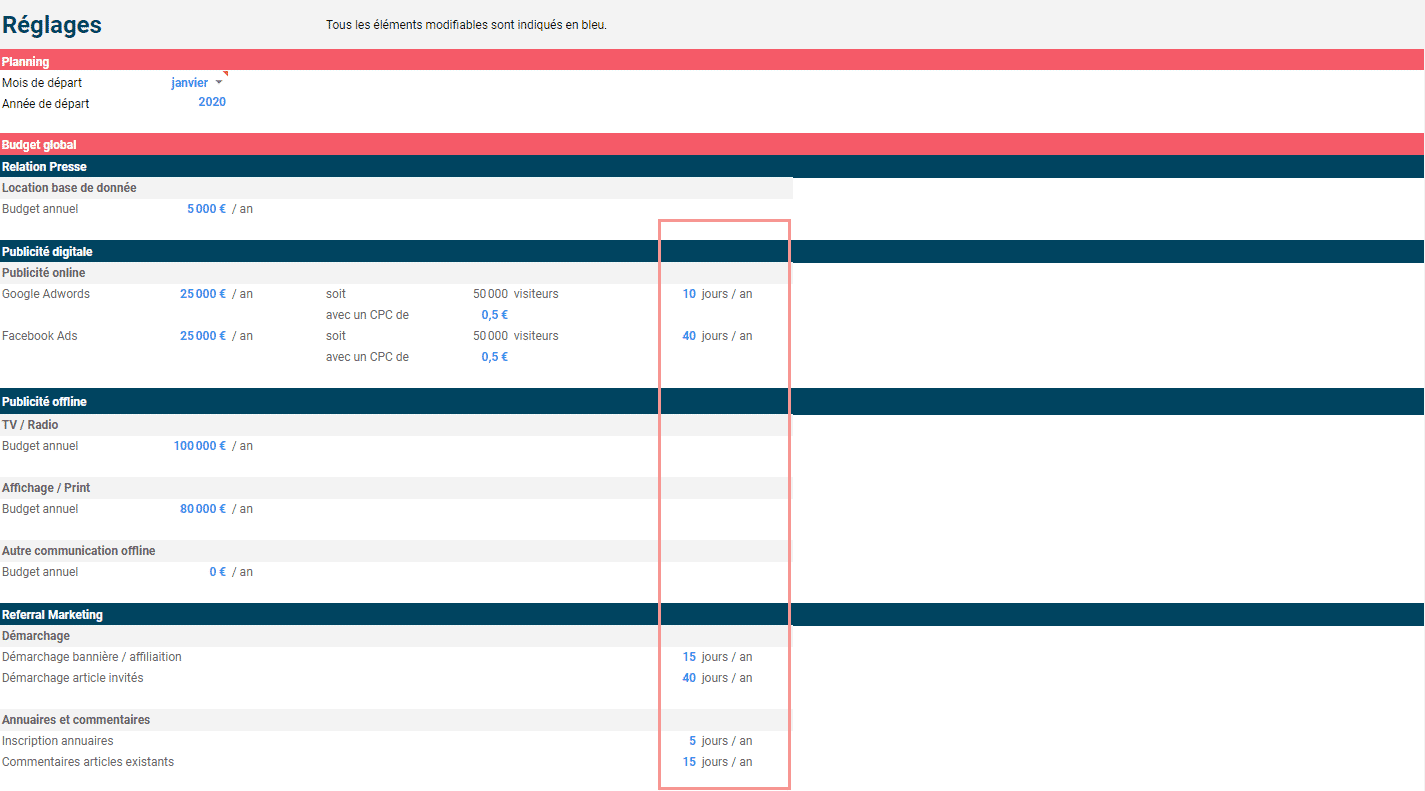Click the Inscription annuaires 5 jours value
Image resolution: width=1425 pixels, height=791 pixels.
coord(692,741)
